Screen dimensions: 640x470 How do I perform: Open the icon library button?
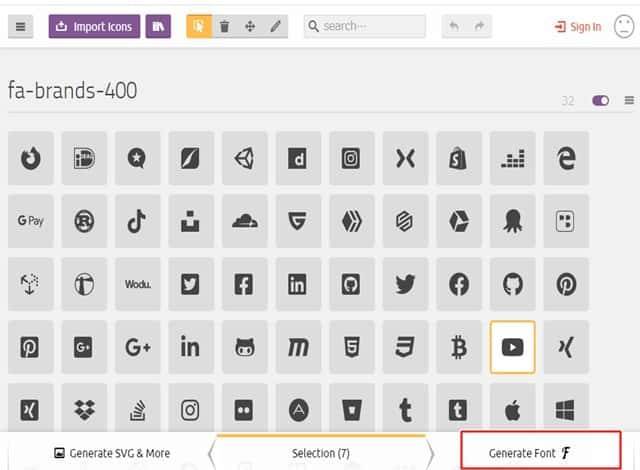158,27
